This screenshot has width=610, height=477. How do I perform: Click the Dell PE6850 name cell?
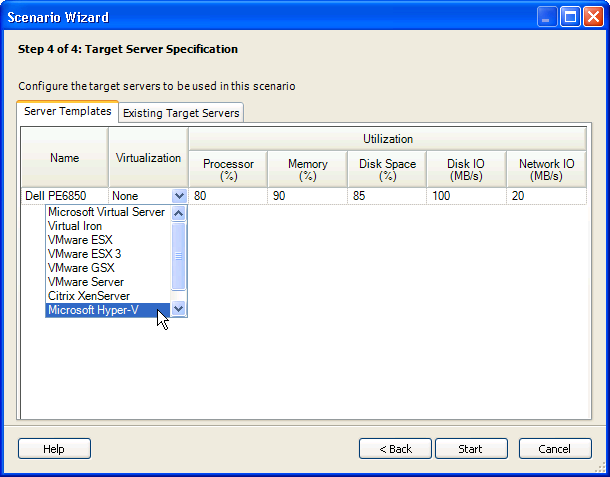click(65, 196)
